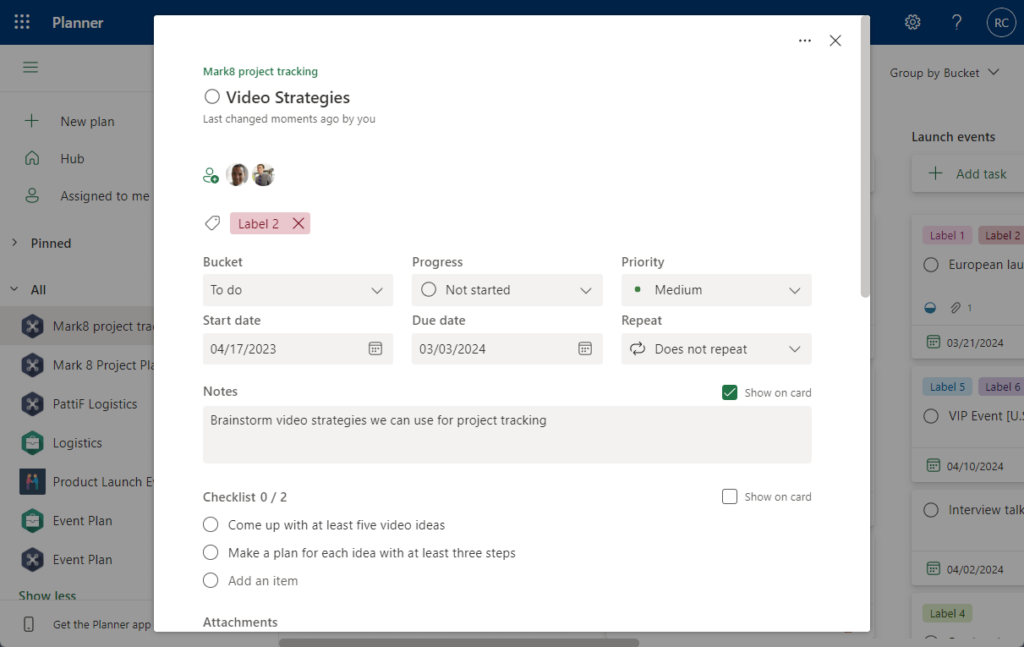This screenshot has width=1024, height=647.
Task: Click the repeat arrows icon
Action: 637,349
